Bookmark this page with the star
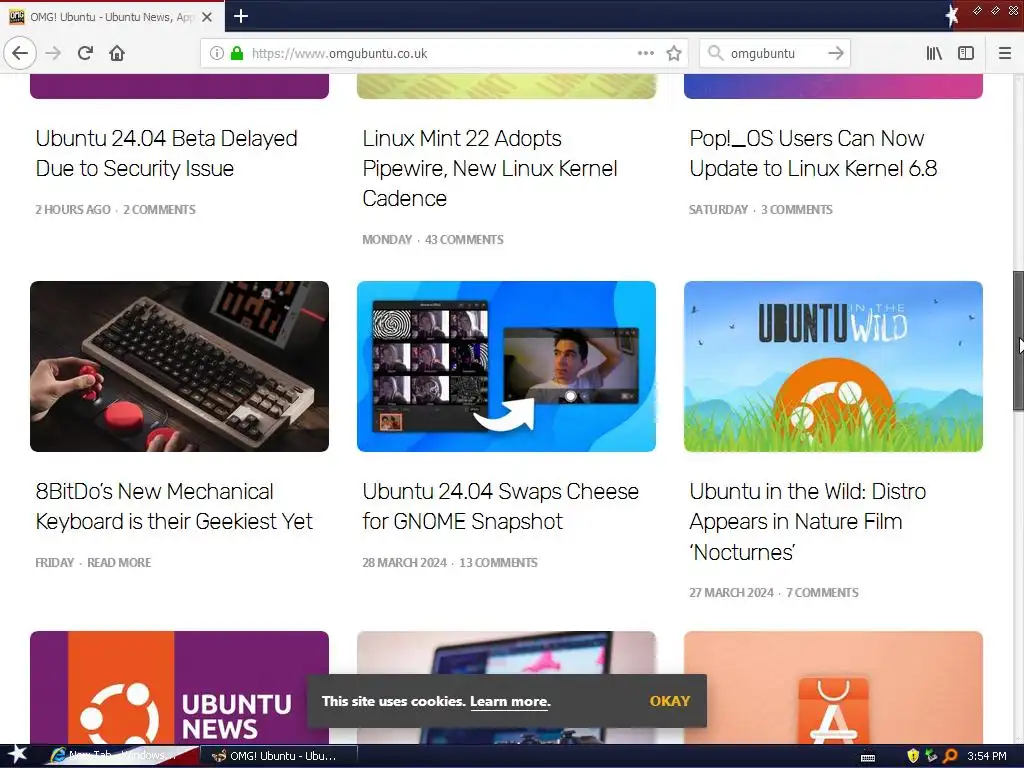 (674, 54)
